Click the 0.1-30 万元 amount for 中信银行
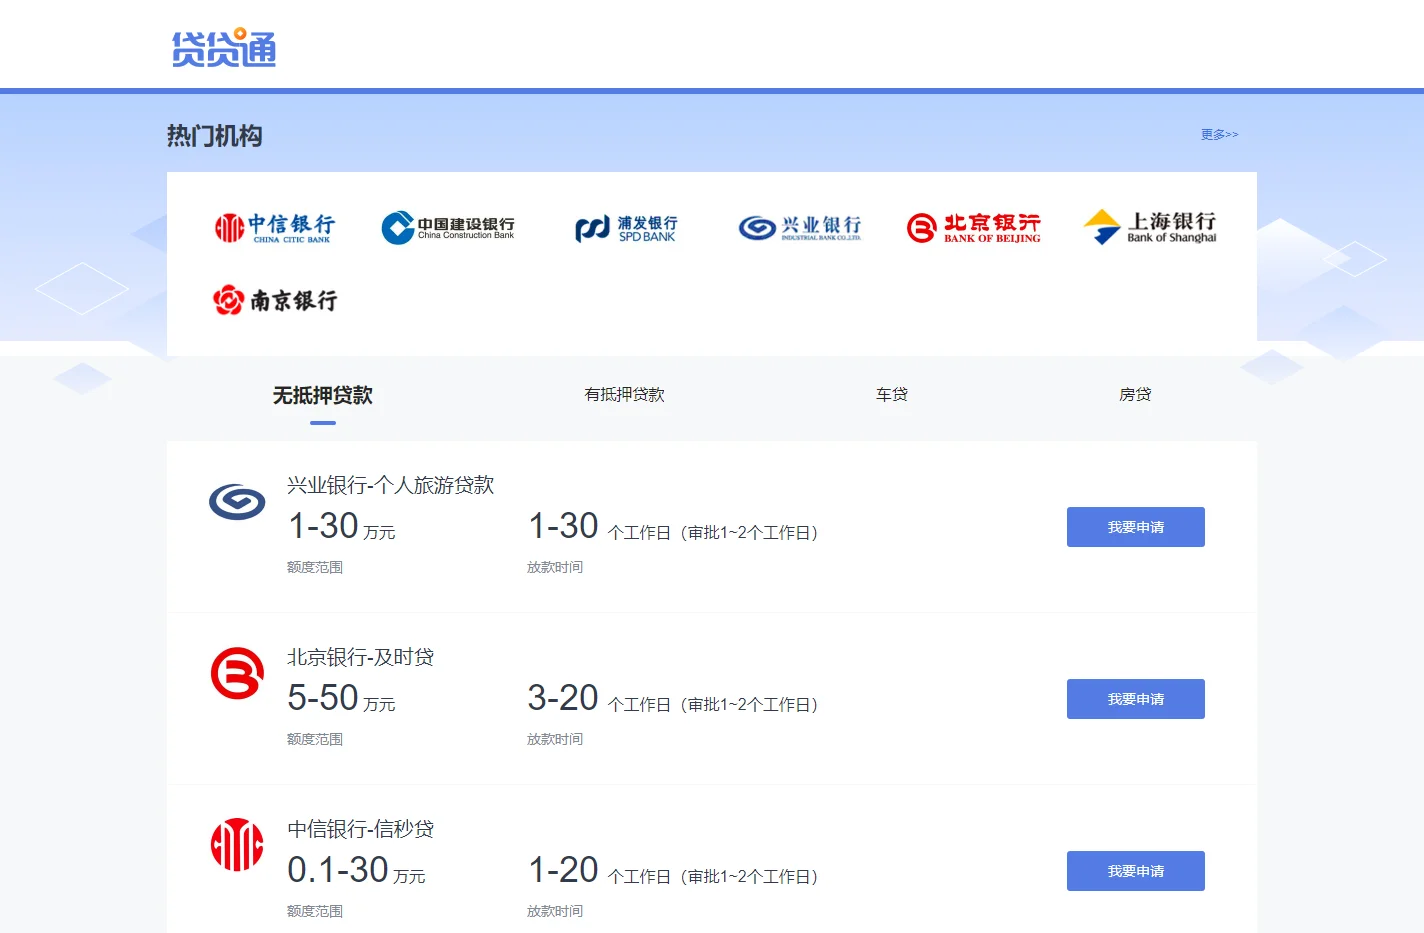This screenshot has width=1424, height=933. click(x=357, y=871)
